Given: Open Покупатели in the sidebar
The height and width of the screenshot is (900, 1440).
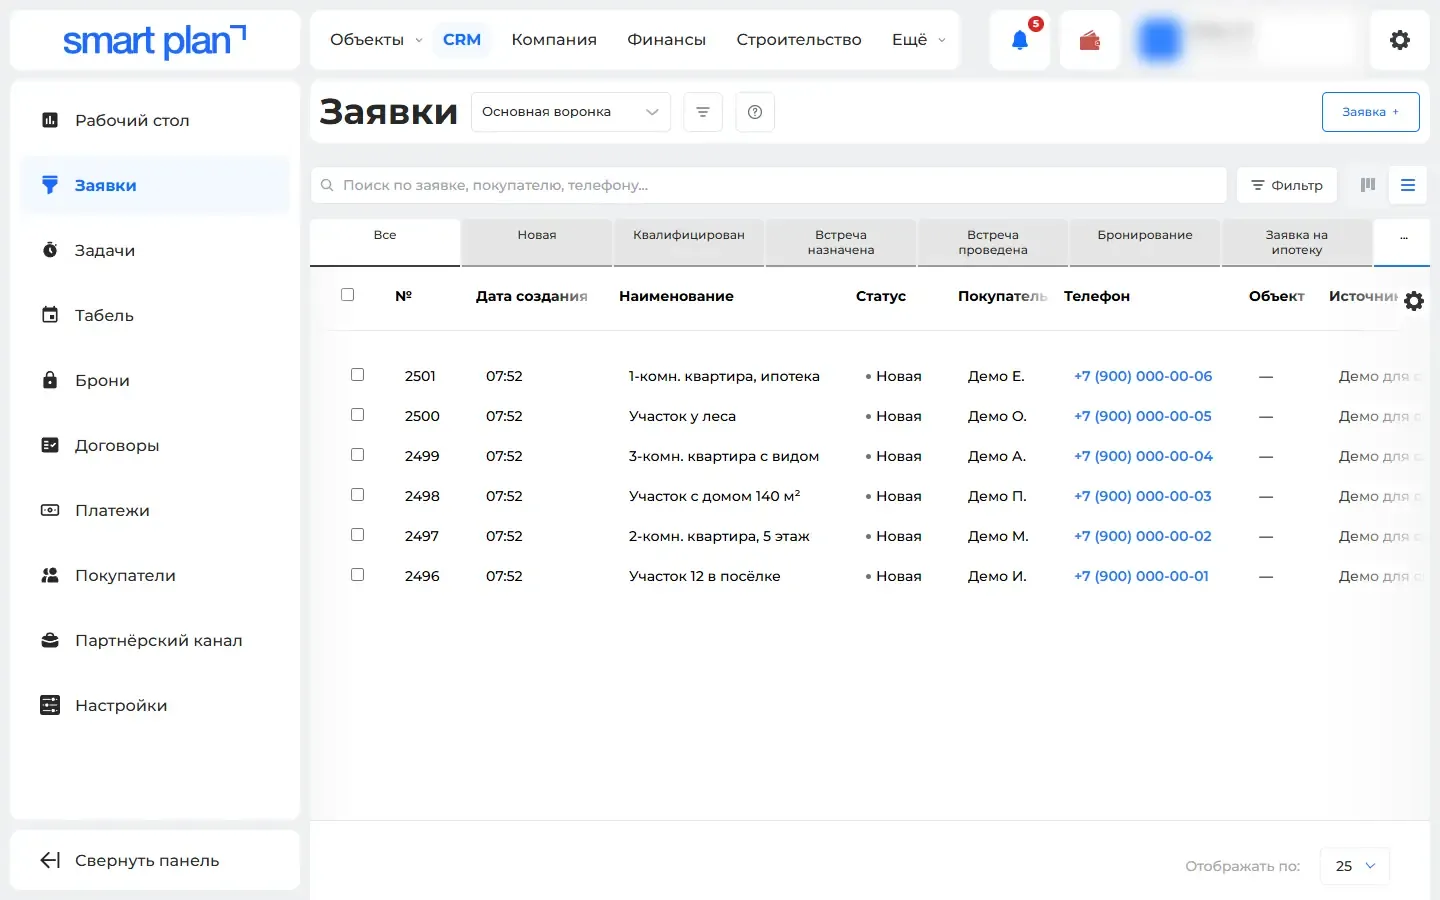Looking at the screenshot, I should coord(155,575).
